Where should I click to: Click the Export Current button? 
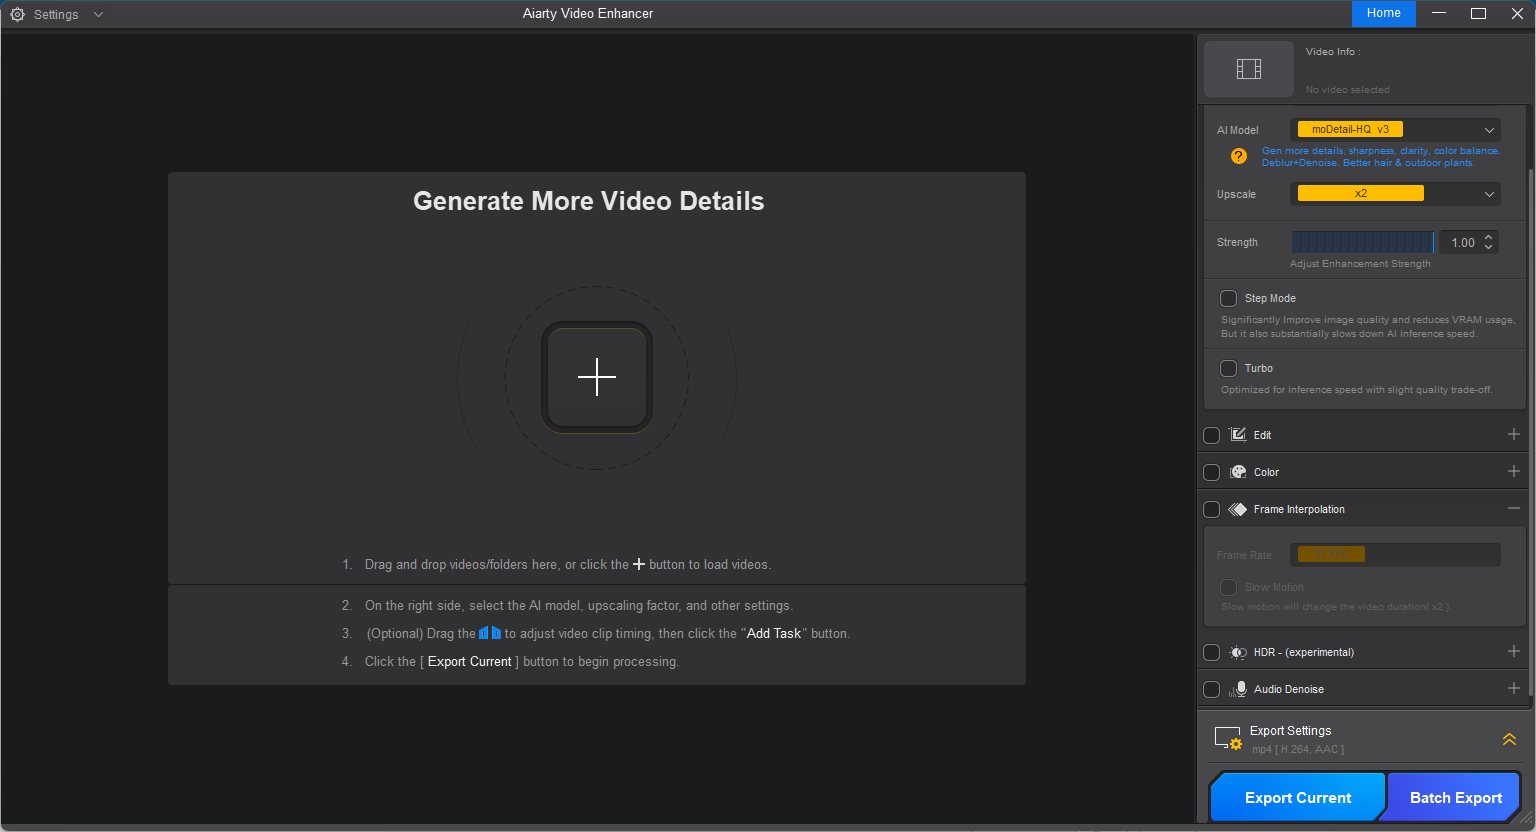(x=1297, y=797)
